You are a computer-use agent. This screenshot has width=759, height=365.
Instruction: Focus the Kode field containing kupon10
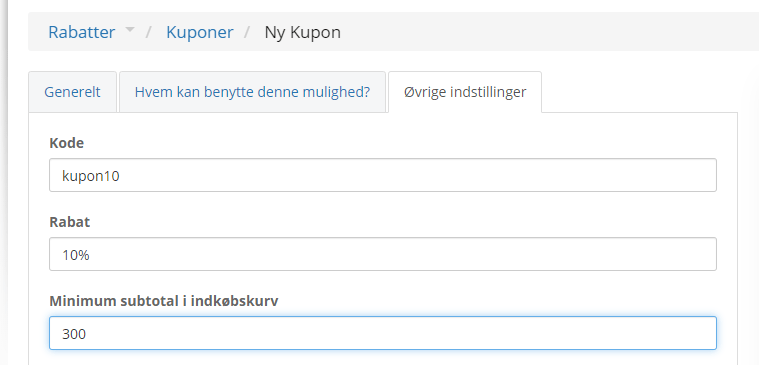pos(383,175)
